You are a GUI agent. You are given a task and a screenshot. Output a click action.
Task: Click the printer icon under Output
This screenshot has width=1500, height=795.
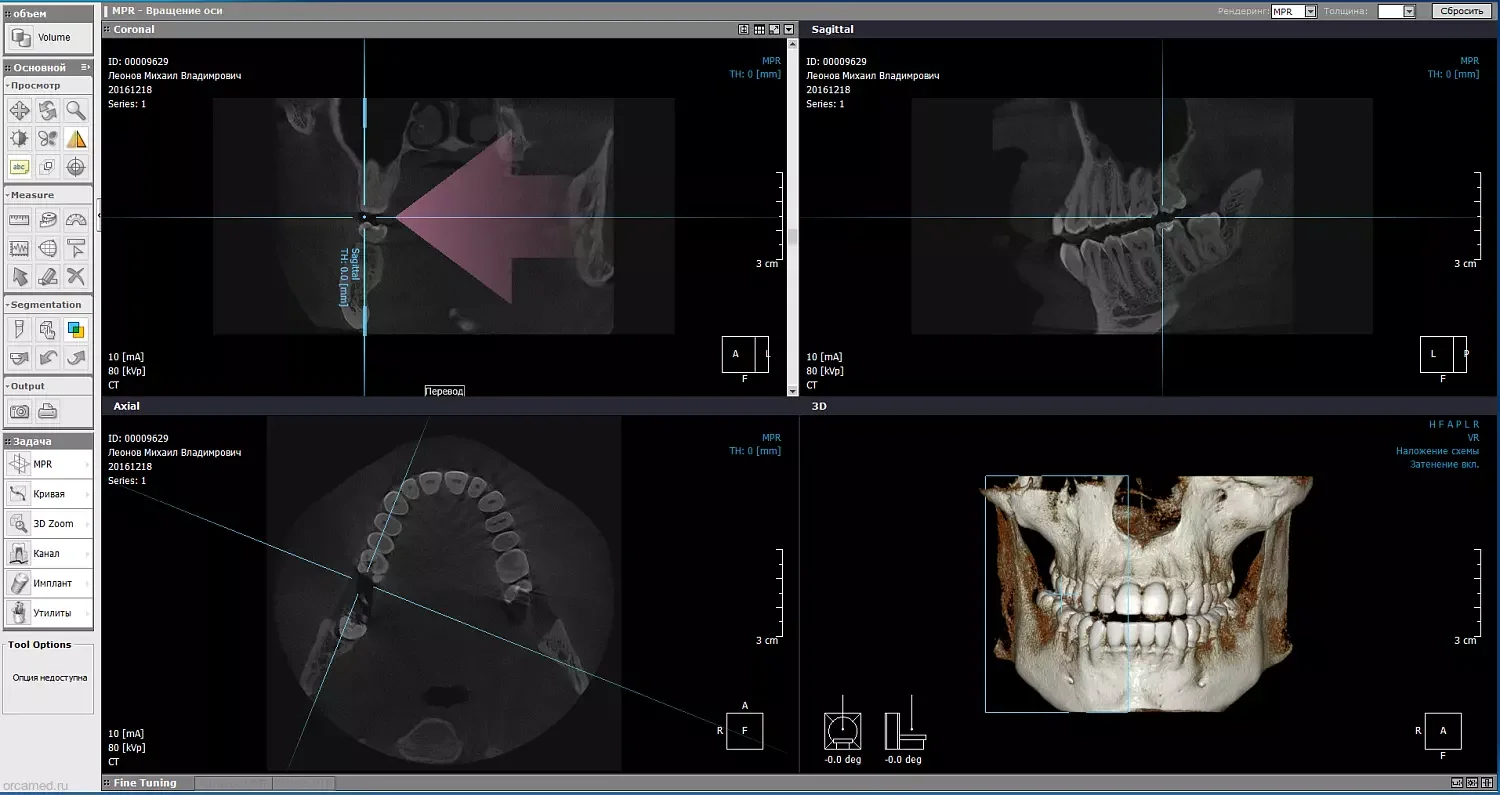click(48, 411)
